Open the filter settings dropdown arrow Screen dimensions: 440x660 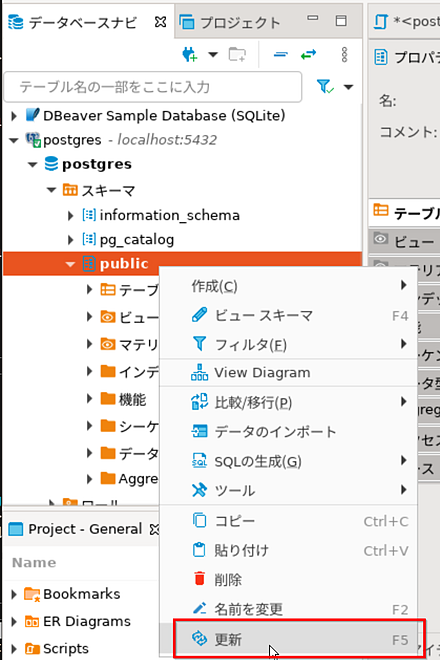(348, 87)
